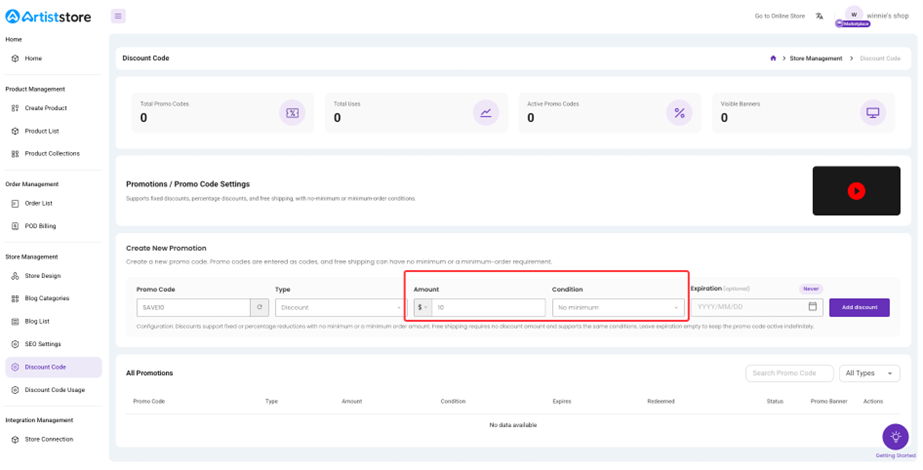923x470 pixels.
Task: Click the Visible Banners monitor icon
Action: tap(872, 112)
